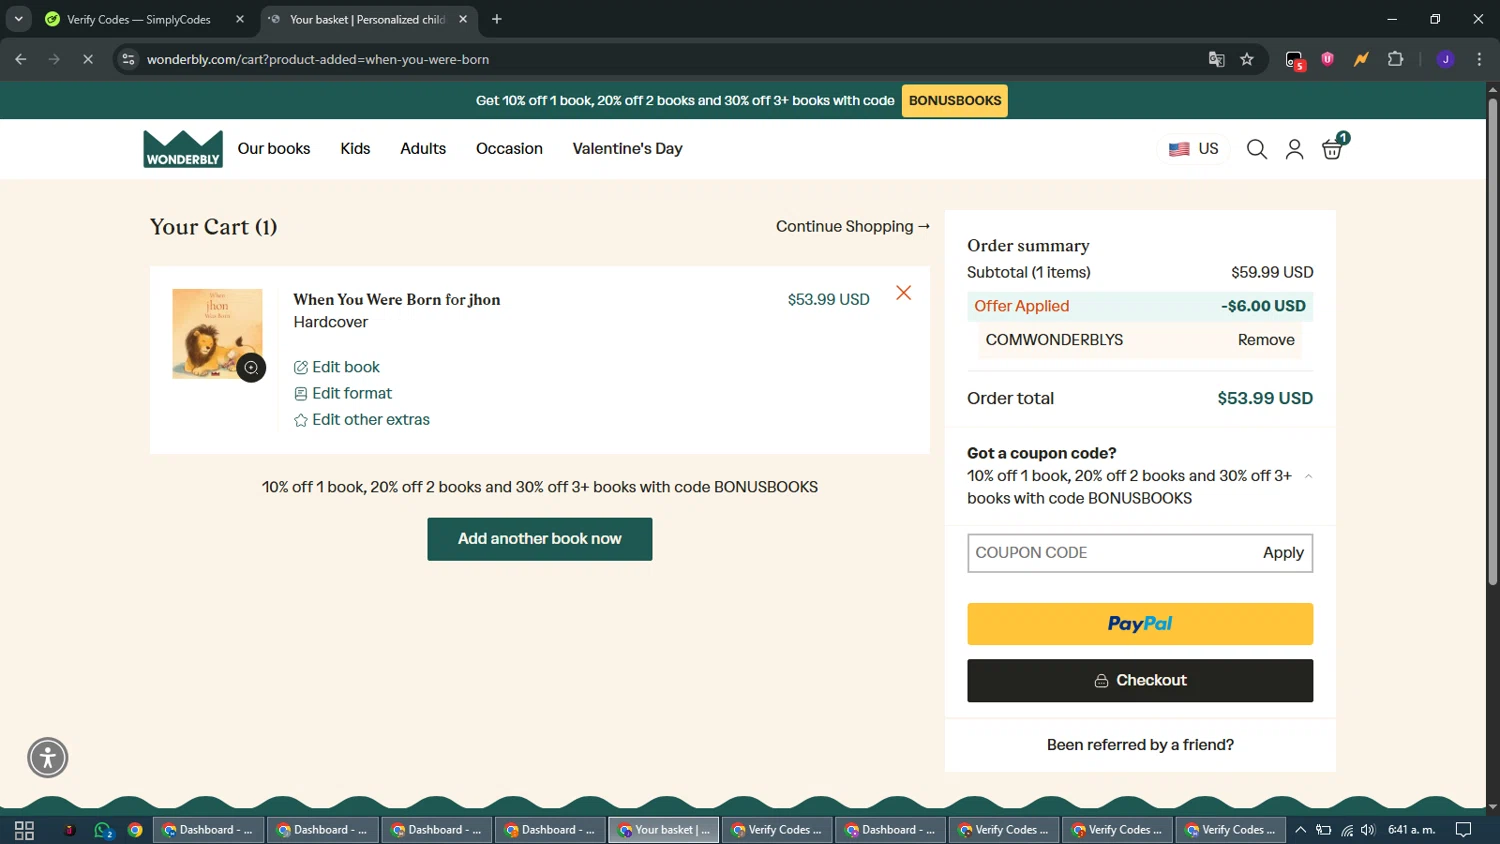Remove book with the red X icon
The height and width of the screenshot is (844, 1500).
[x=904, y=293]
